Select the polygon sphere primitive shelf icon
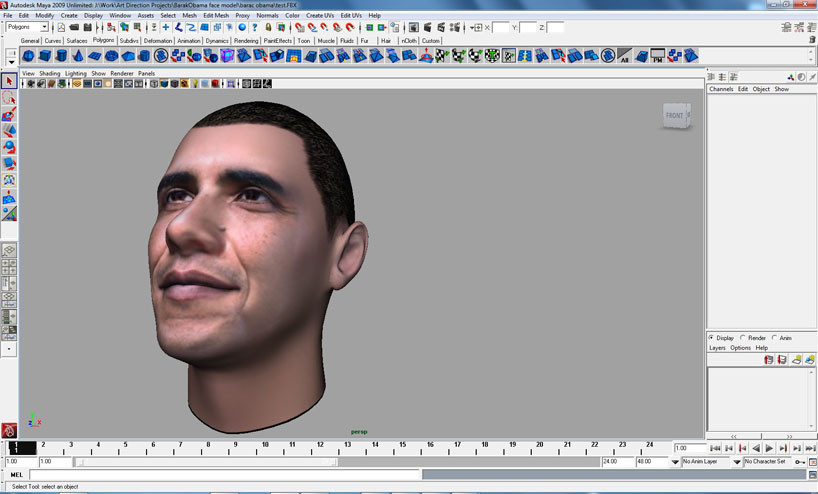 coord(29,56)
